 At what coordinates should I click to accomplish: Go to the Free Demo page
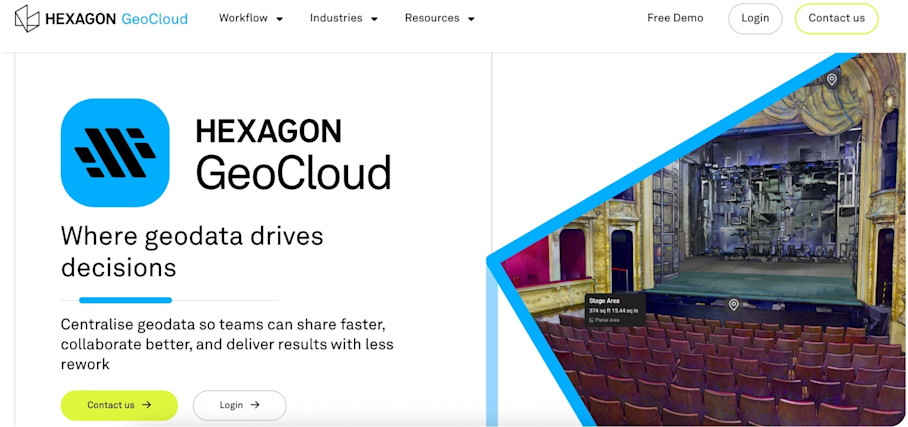[x=675, y=18]
